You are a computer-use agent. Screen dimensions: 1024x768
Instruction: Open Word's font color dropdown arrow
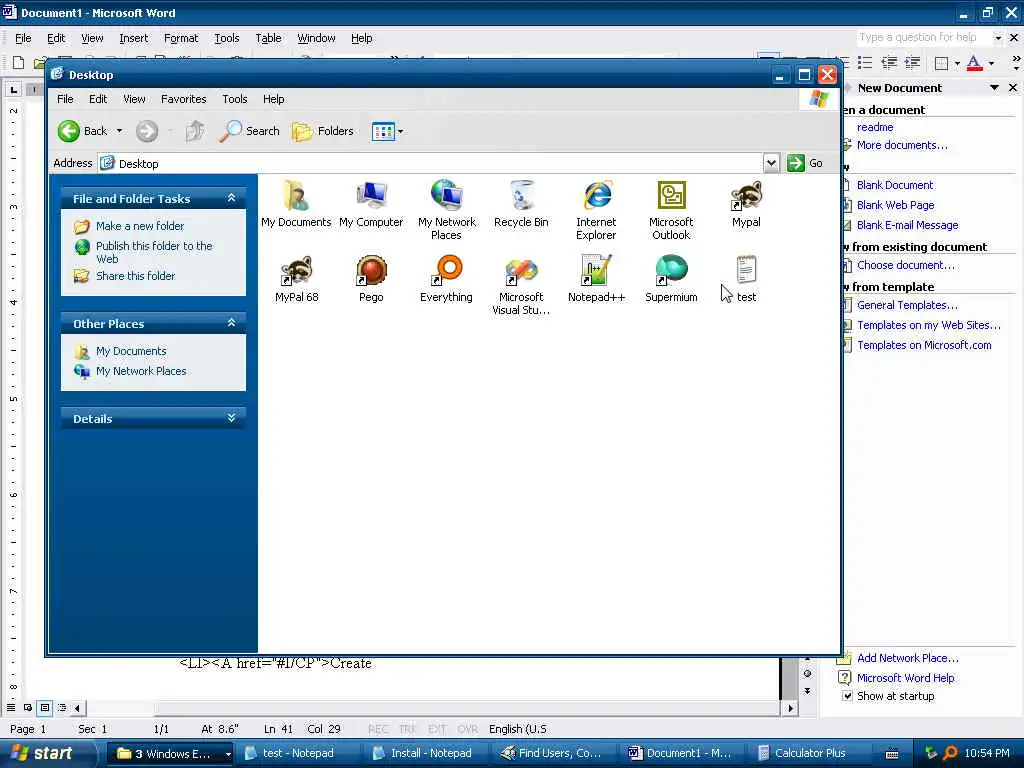tap(991, 63)
